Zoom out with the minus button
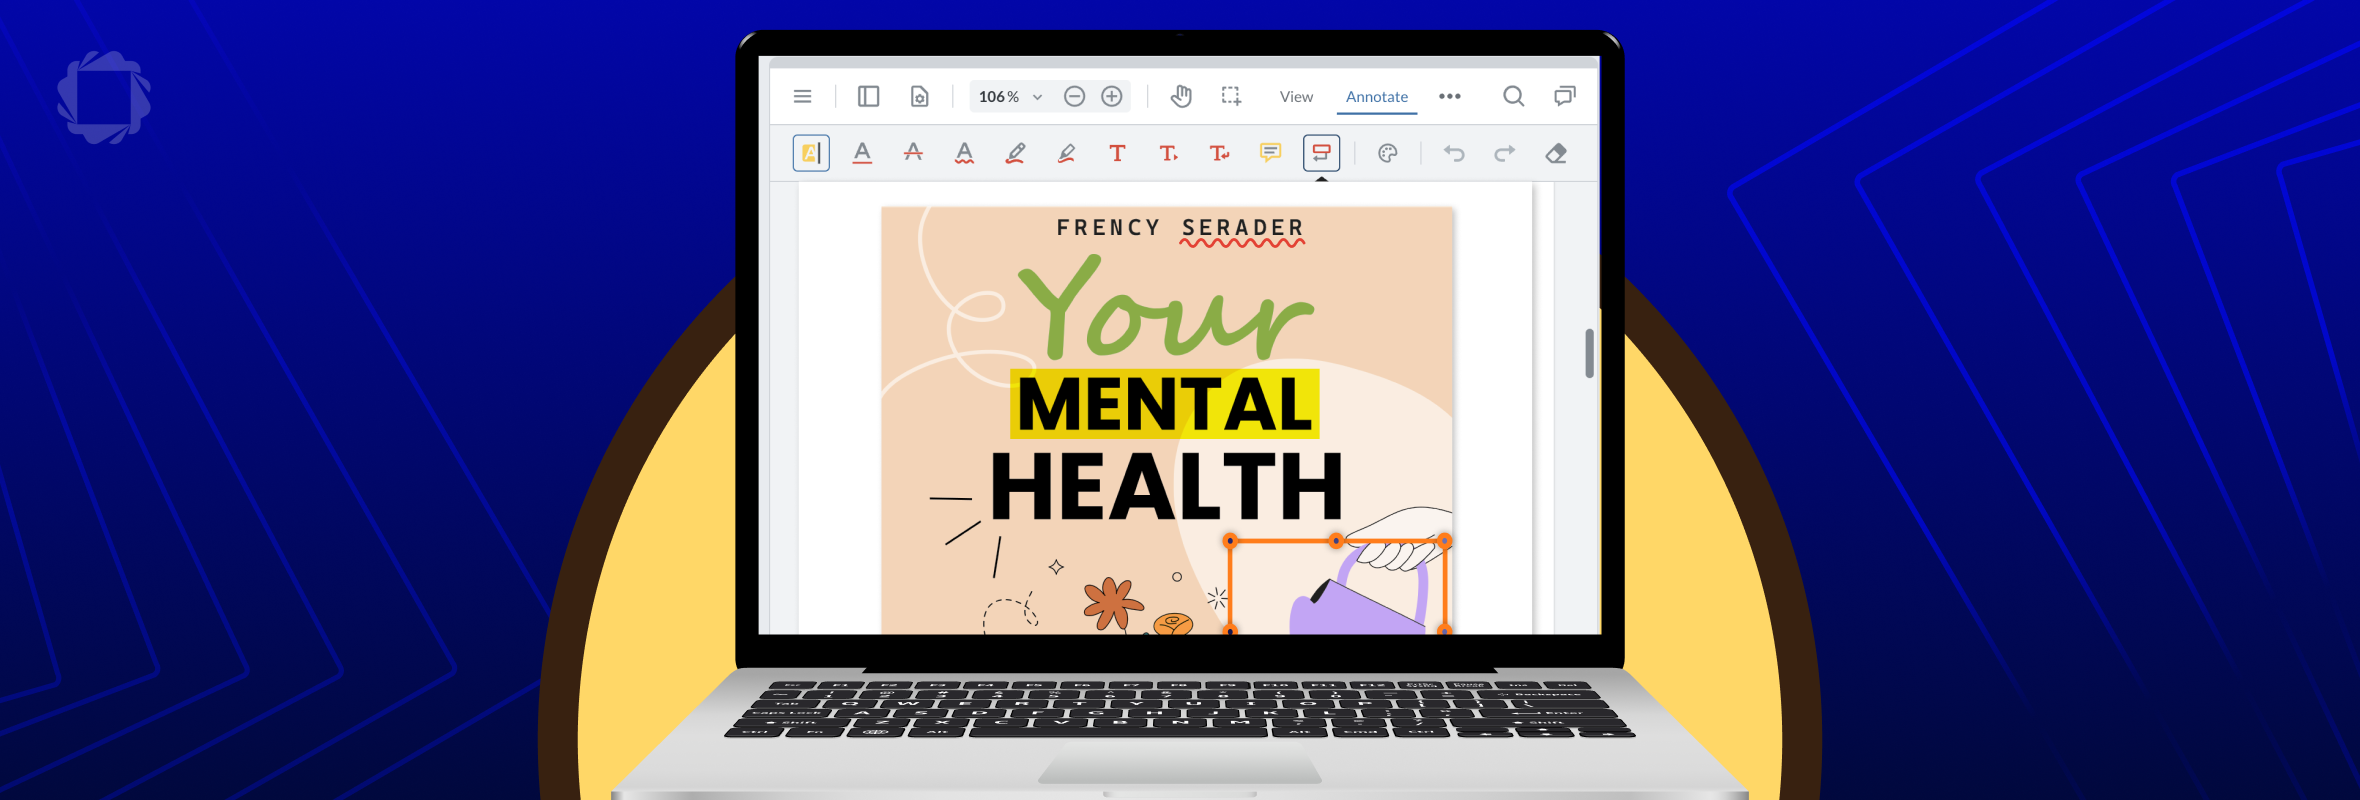 pyautogui.click(x=1074, y=96)
